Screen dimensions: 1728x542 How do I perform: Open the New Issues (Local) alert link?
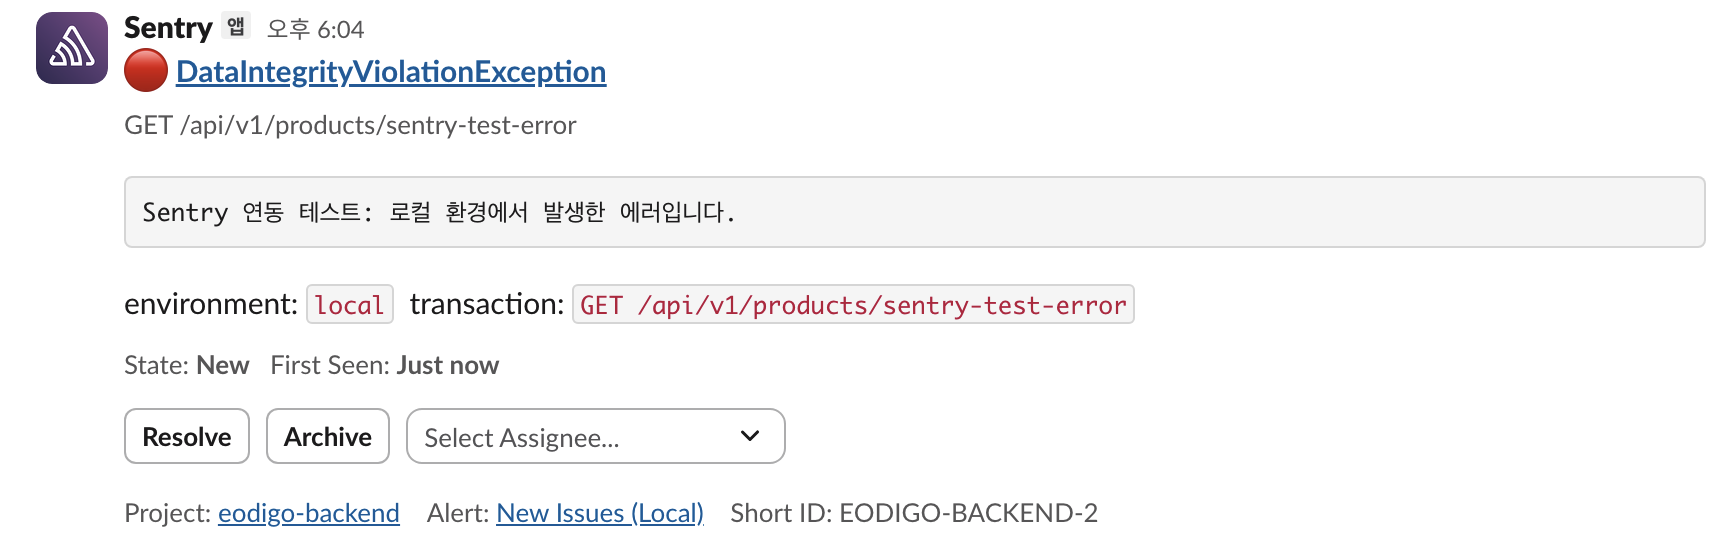point(600,513)
